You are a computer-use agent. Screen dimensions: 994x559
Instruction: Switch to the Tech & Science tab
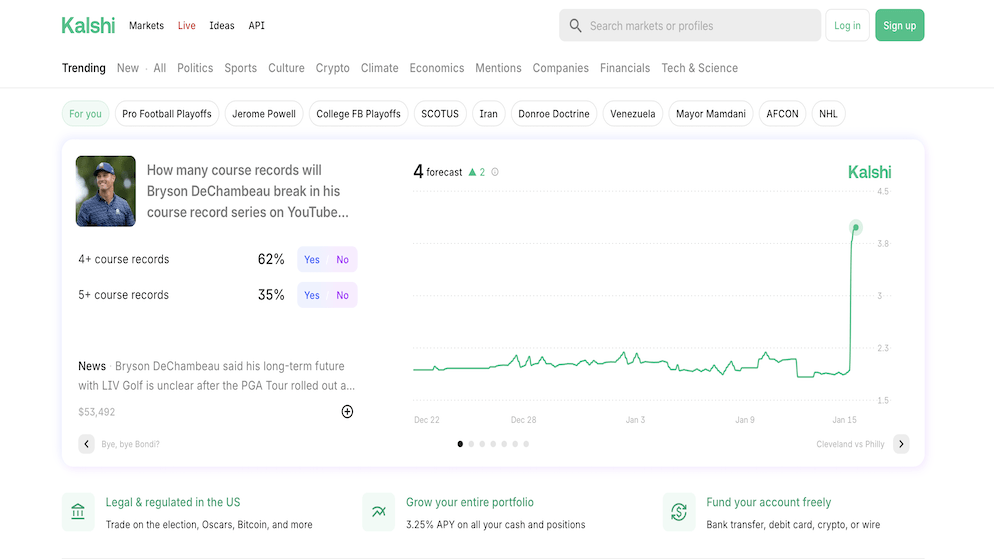click(x=700, y=68)
